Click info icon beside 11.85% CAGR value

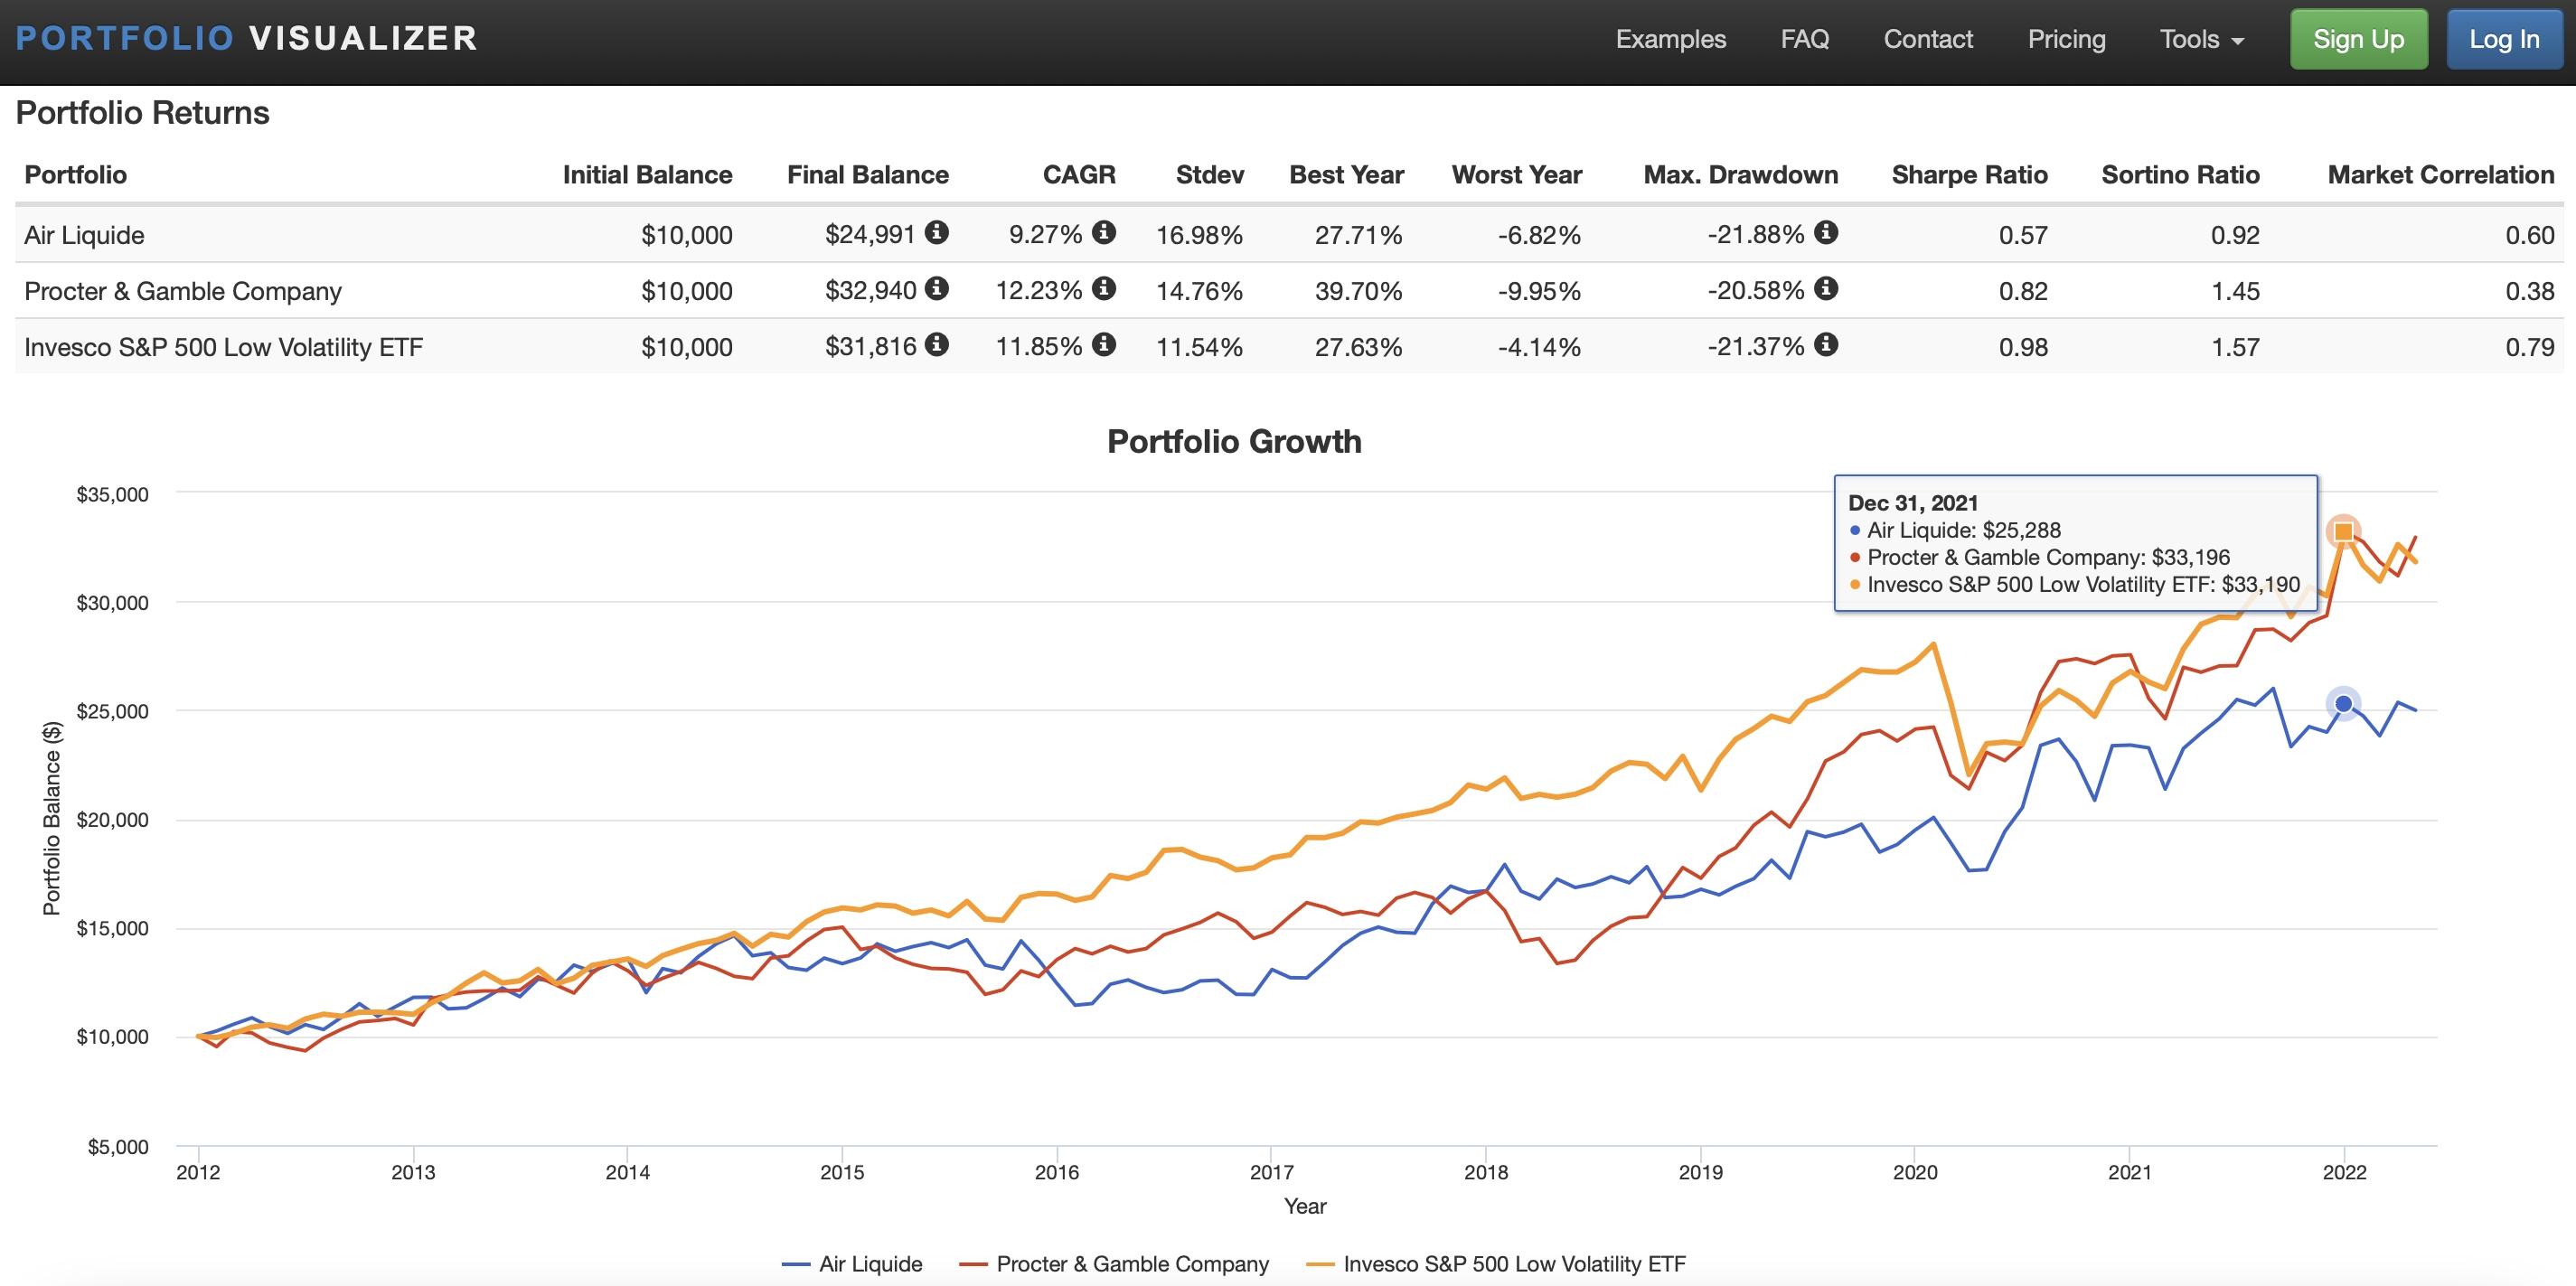point(1103,345)
